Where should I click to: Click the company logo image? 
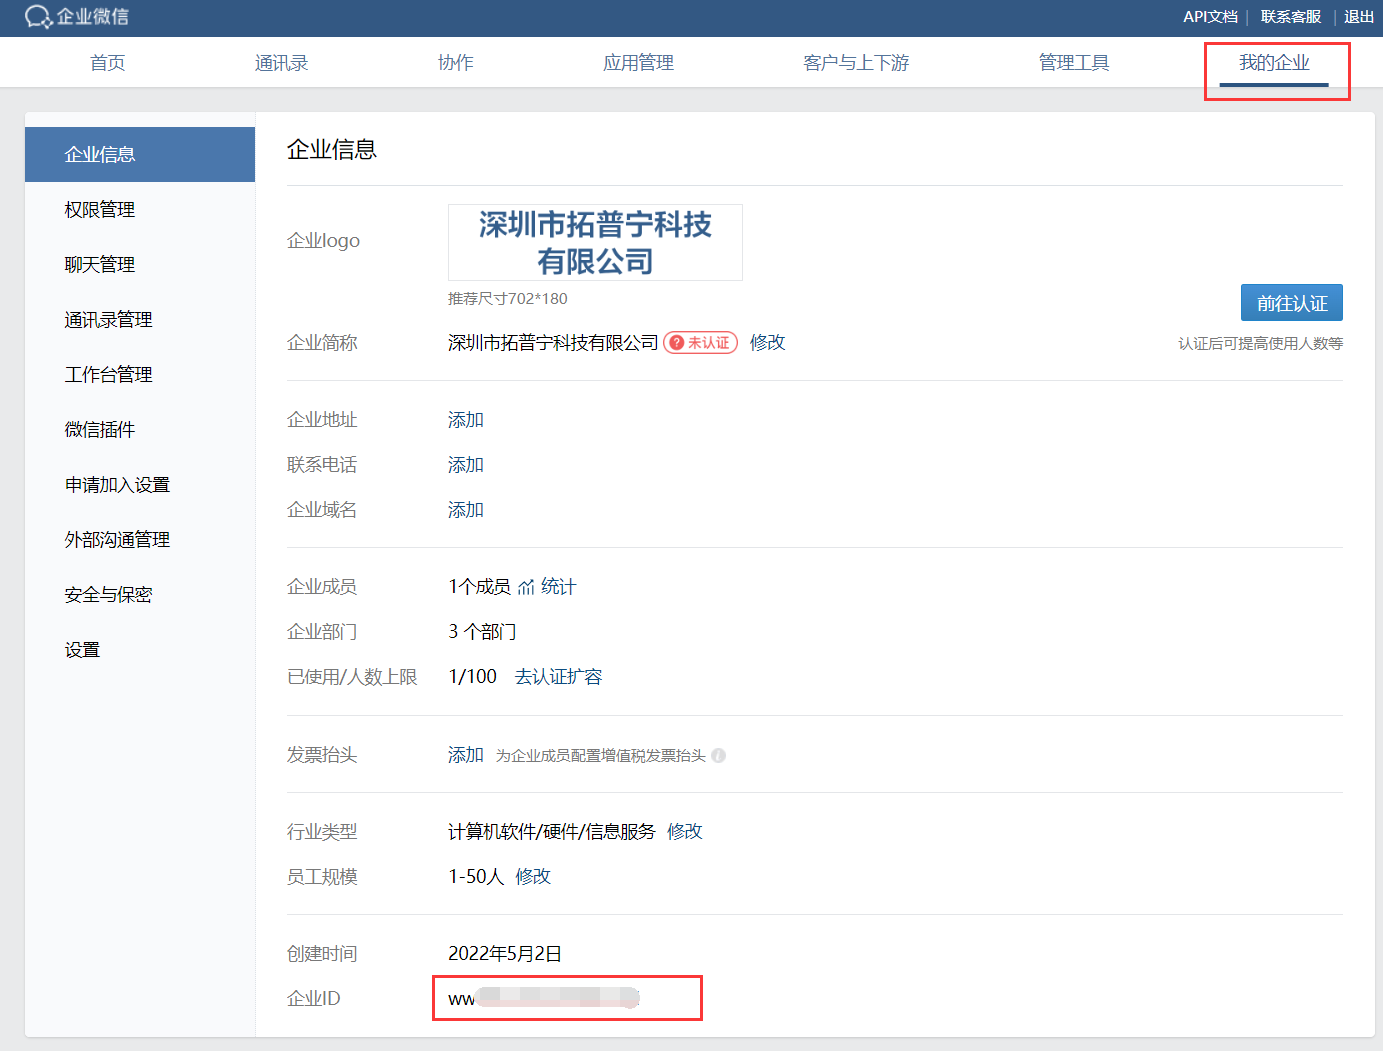(x=595, y=243)
